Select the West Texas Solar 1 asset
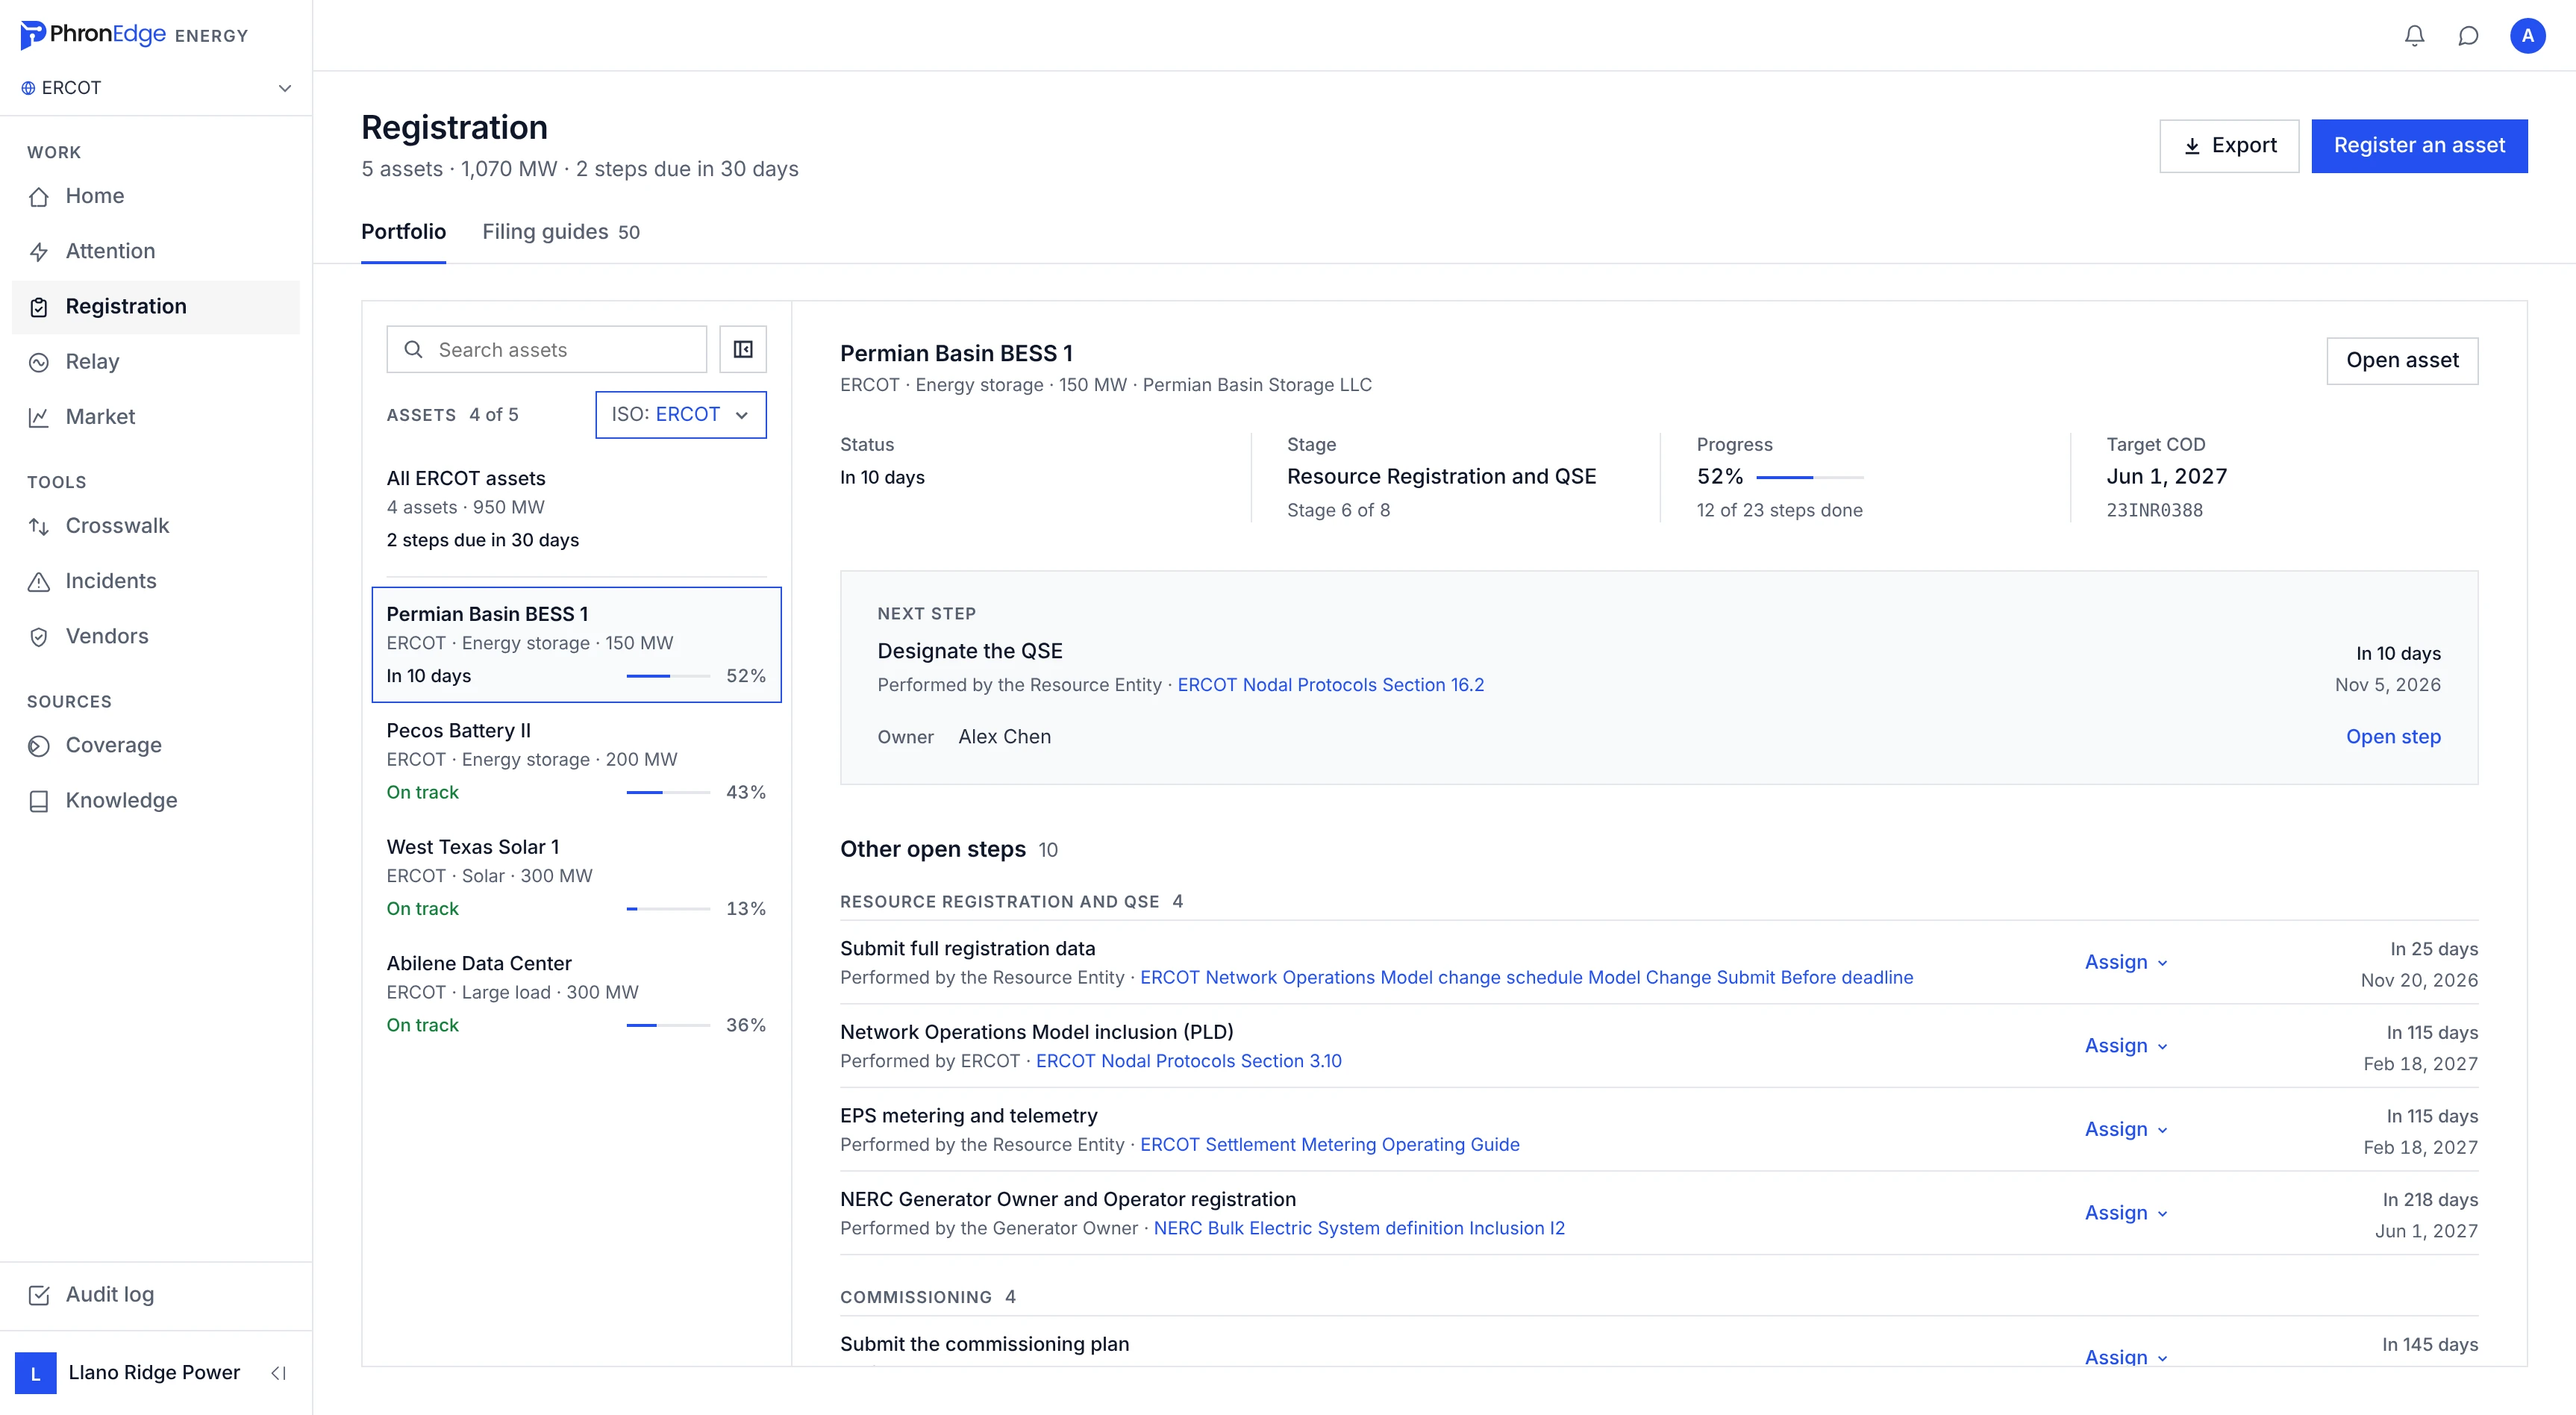 click(x=576, y=878)
